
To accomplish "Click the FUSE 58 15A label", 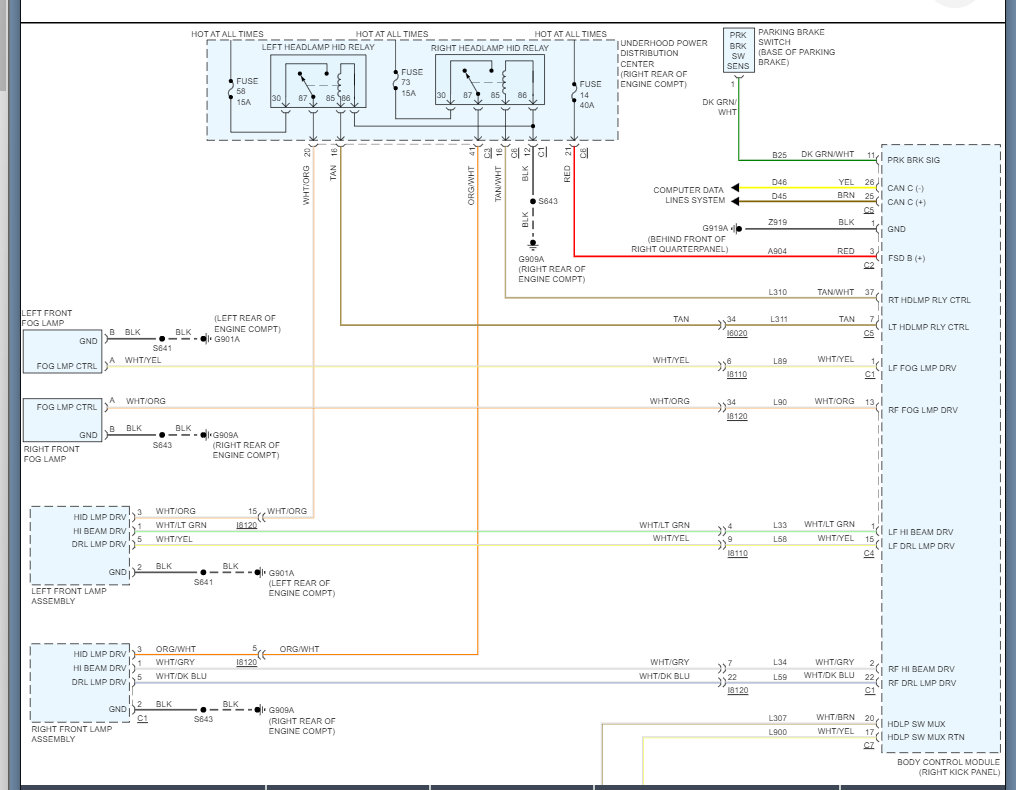I will [247, 91].
